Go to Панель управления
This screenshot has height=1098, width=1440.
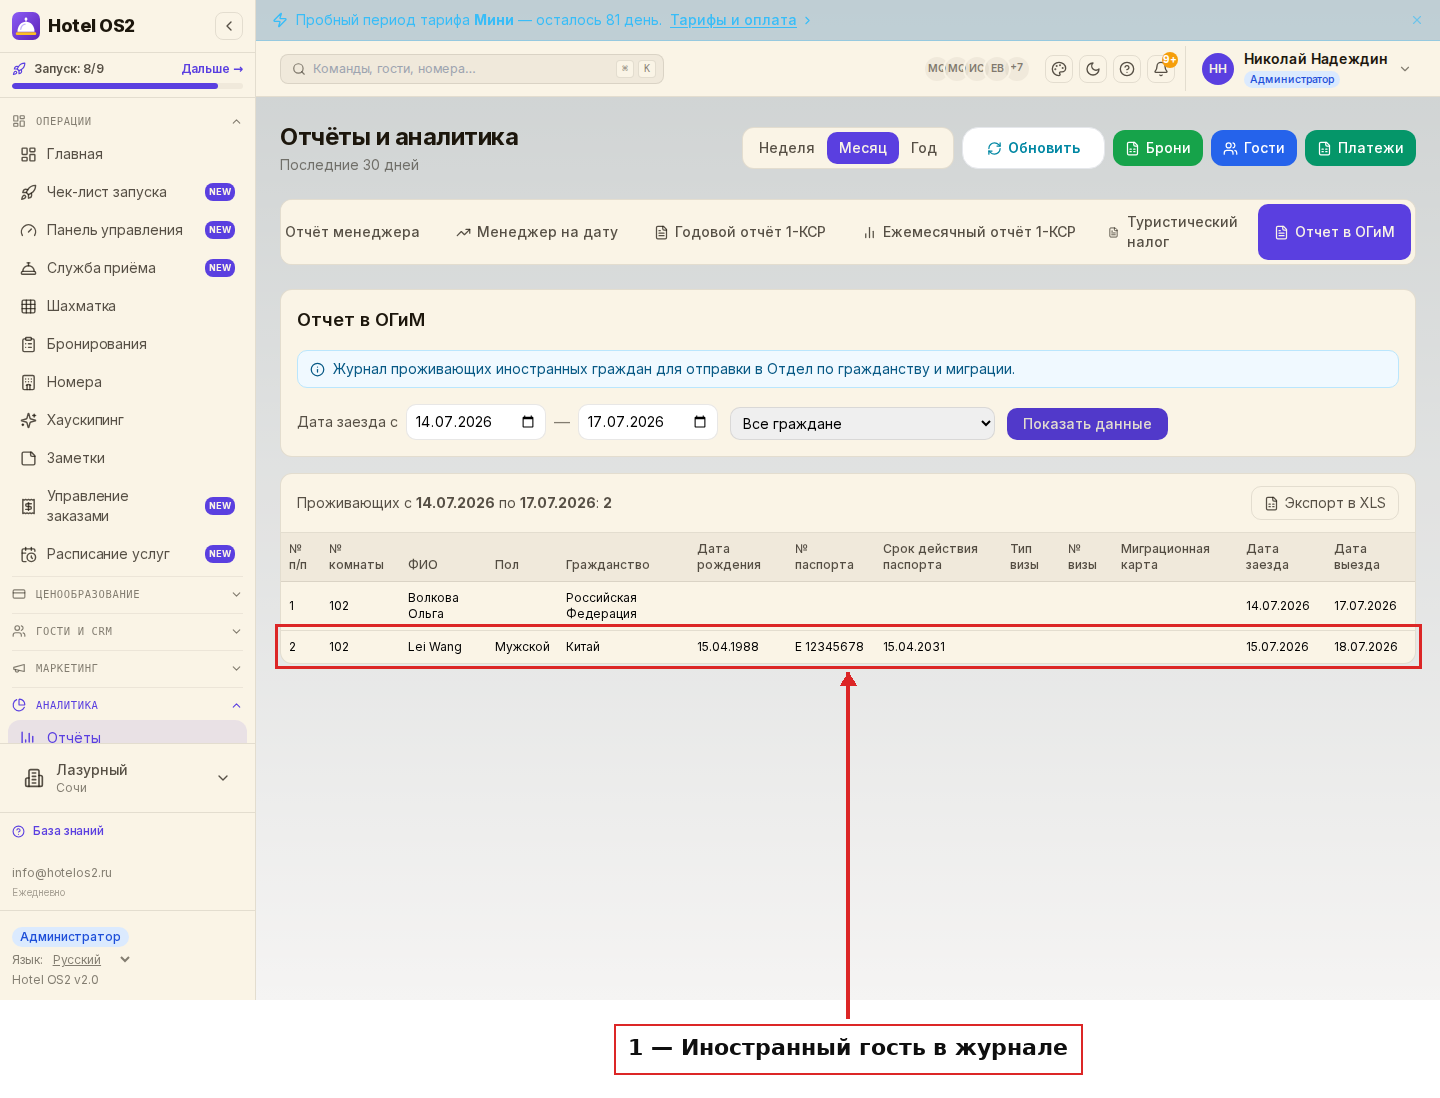tap(127, 230)
